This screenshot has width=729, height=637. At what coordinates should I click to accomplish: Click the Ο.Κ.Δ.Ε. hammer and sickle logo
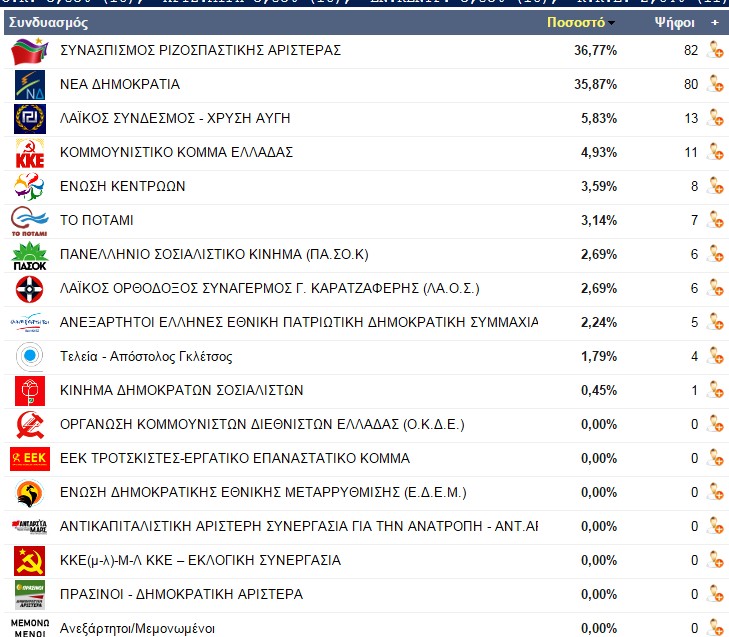click(30, 425)
